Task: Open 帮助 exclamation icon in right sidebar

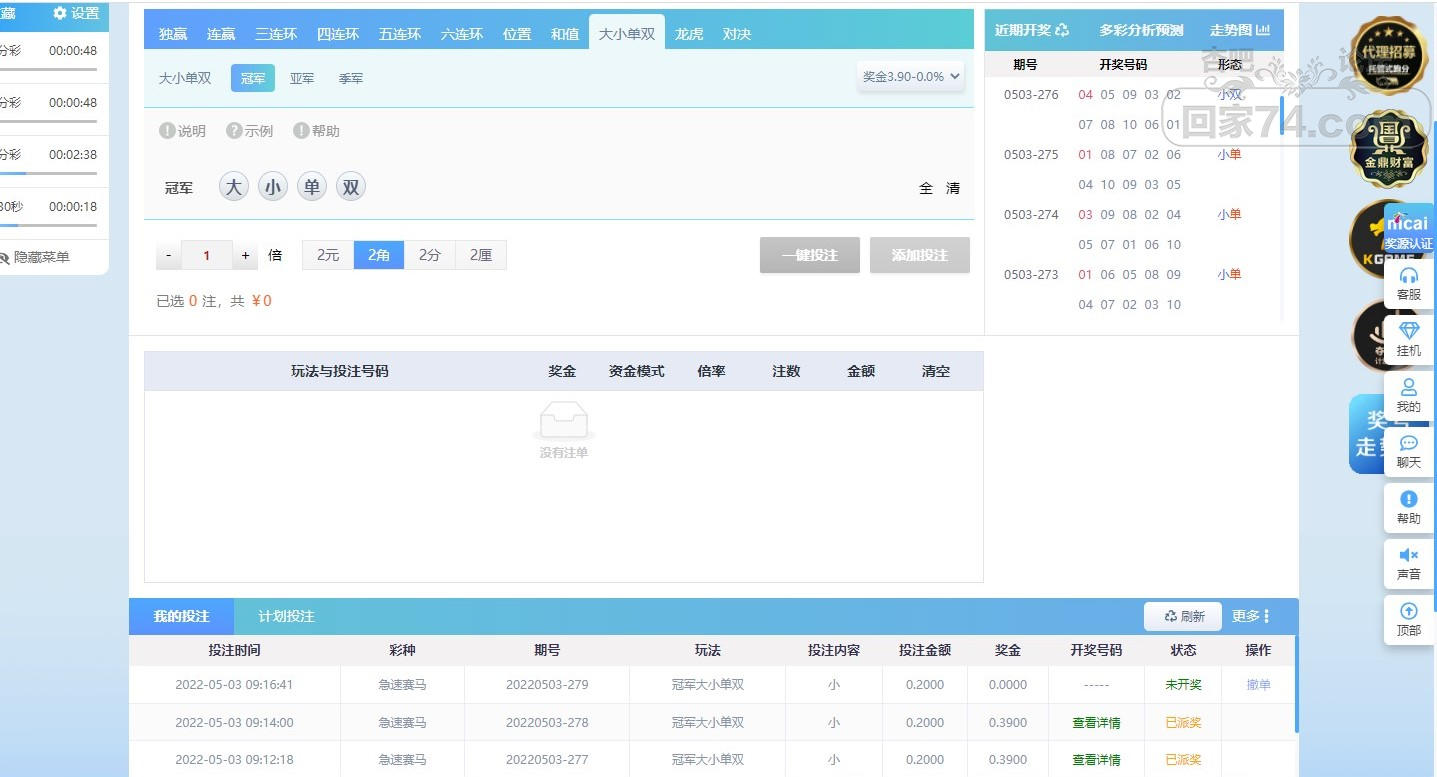Action: [1409, 499]
